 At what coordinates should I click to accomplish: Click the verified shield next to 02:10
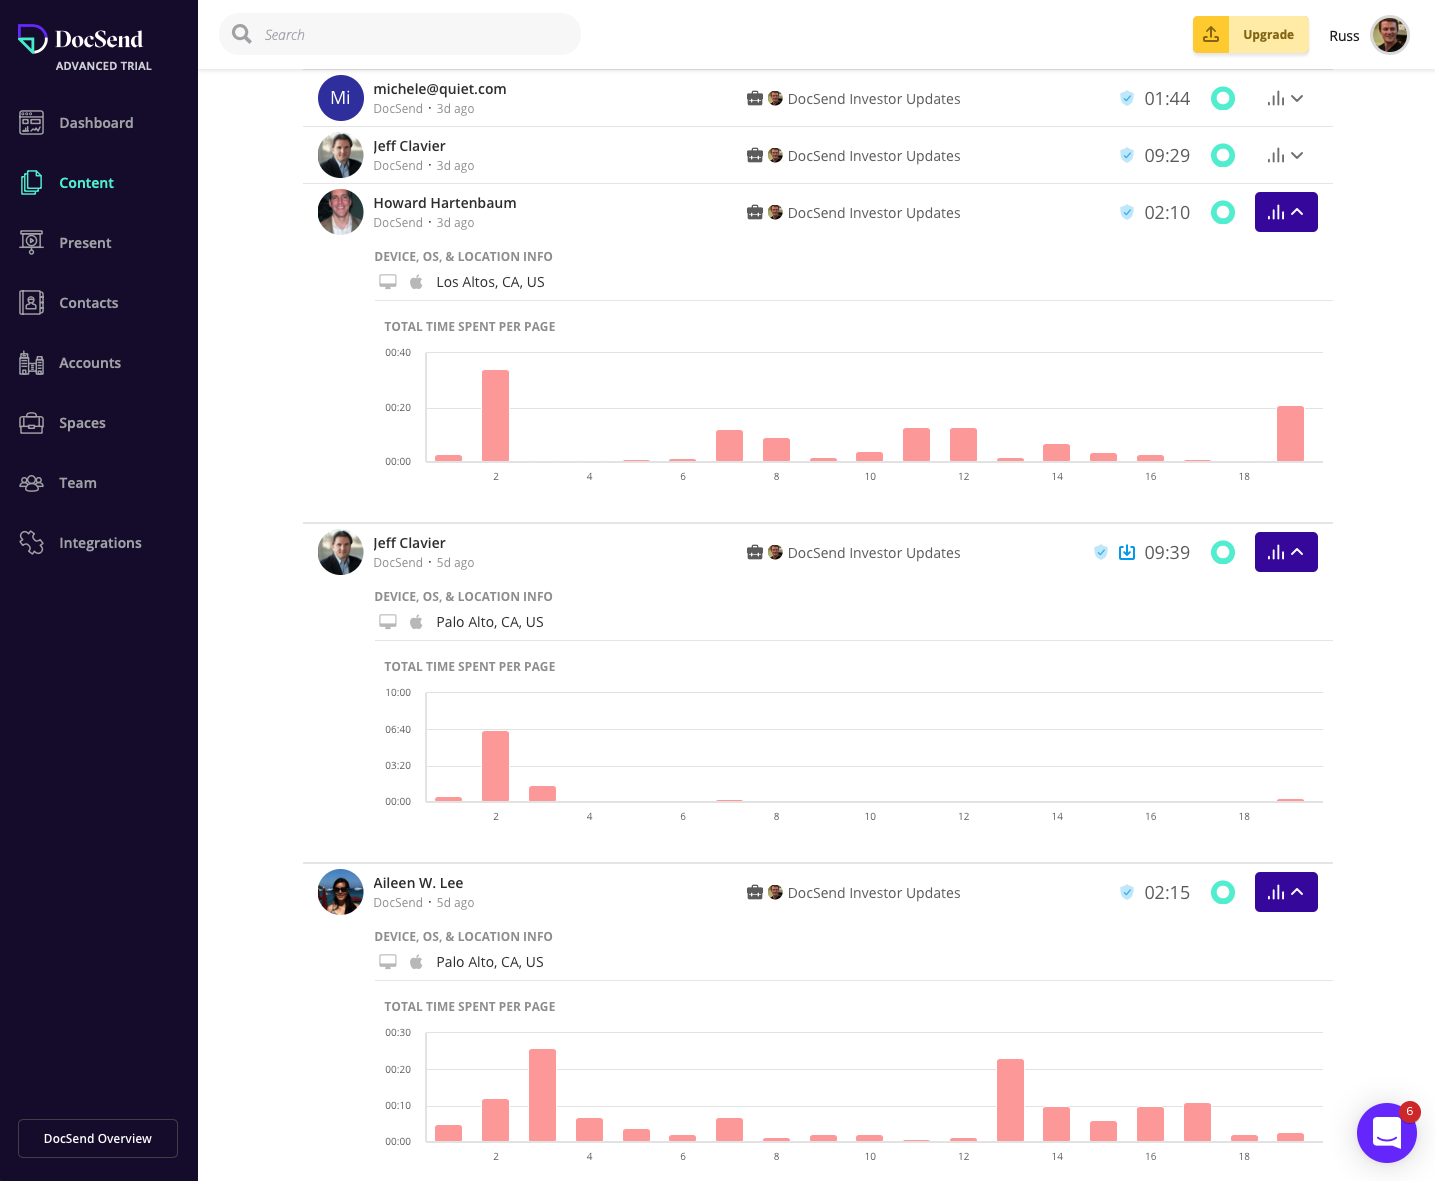pos(1127,212)
